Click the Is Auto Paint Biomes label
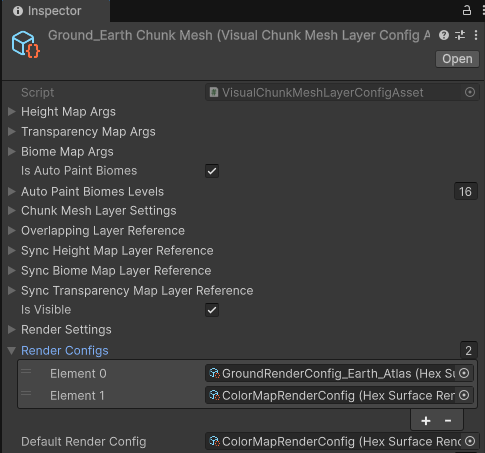 (79, 171)
